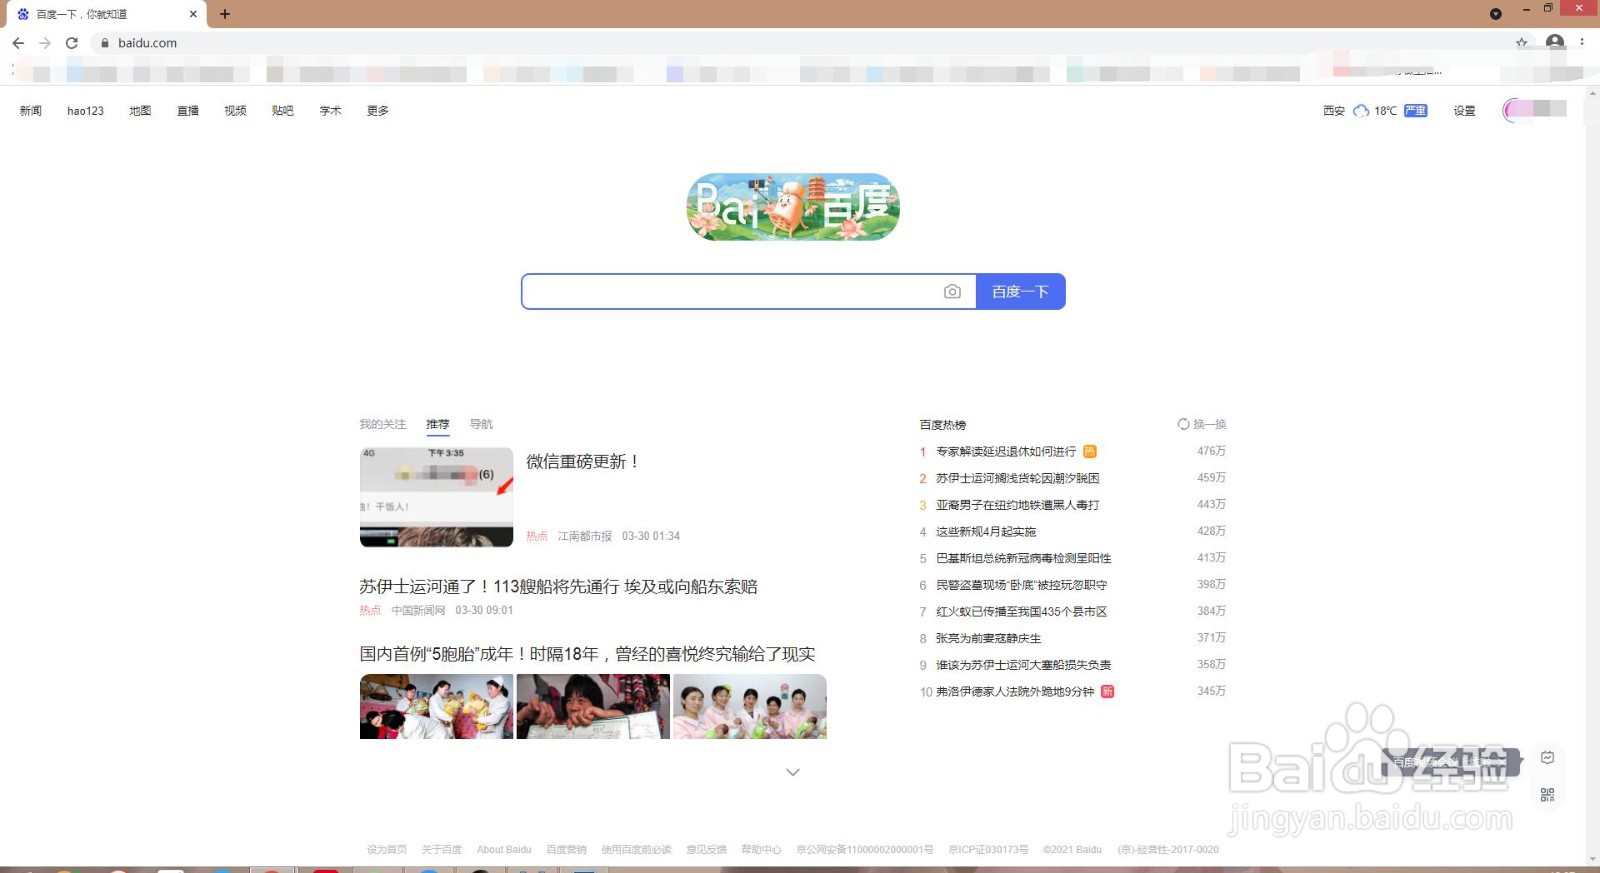This screenshot has width=1600, height=873.
Task: Click the Baidu doodle logo
Action: [793, 207]
